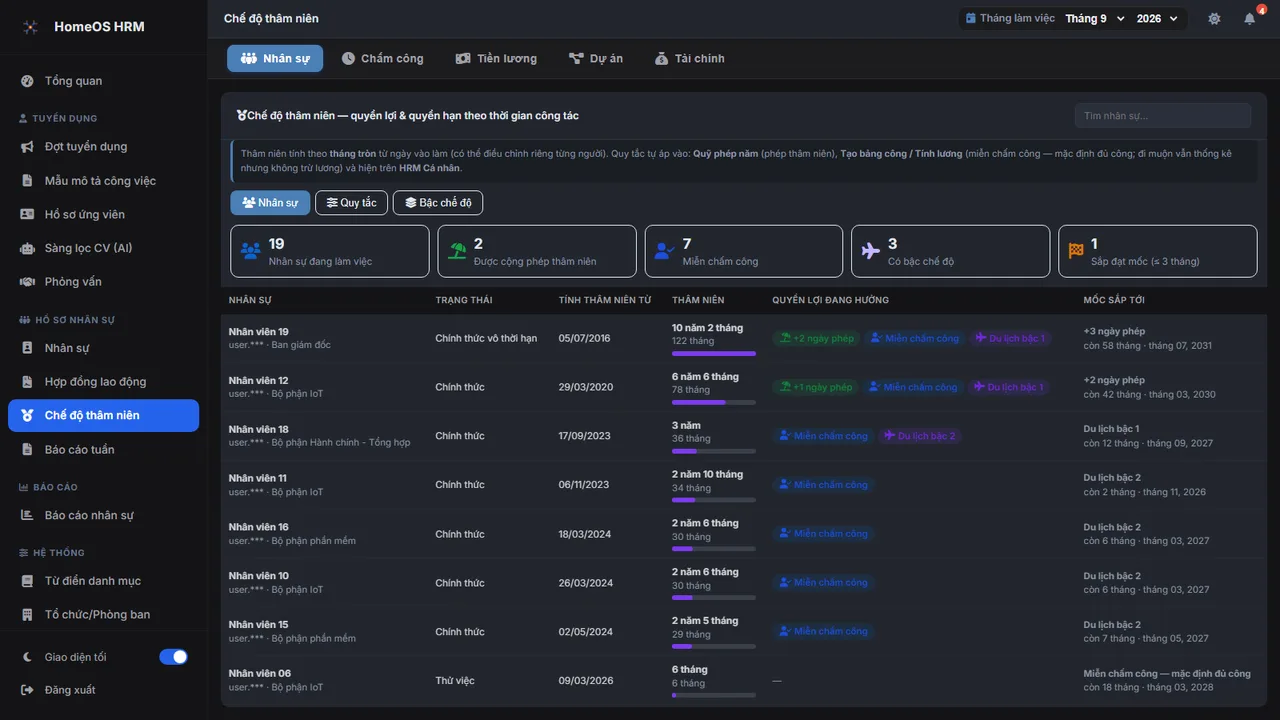Click the Nhân viên 12 seniority progress bar
The image size is (1280, 720).
[714, 402]
